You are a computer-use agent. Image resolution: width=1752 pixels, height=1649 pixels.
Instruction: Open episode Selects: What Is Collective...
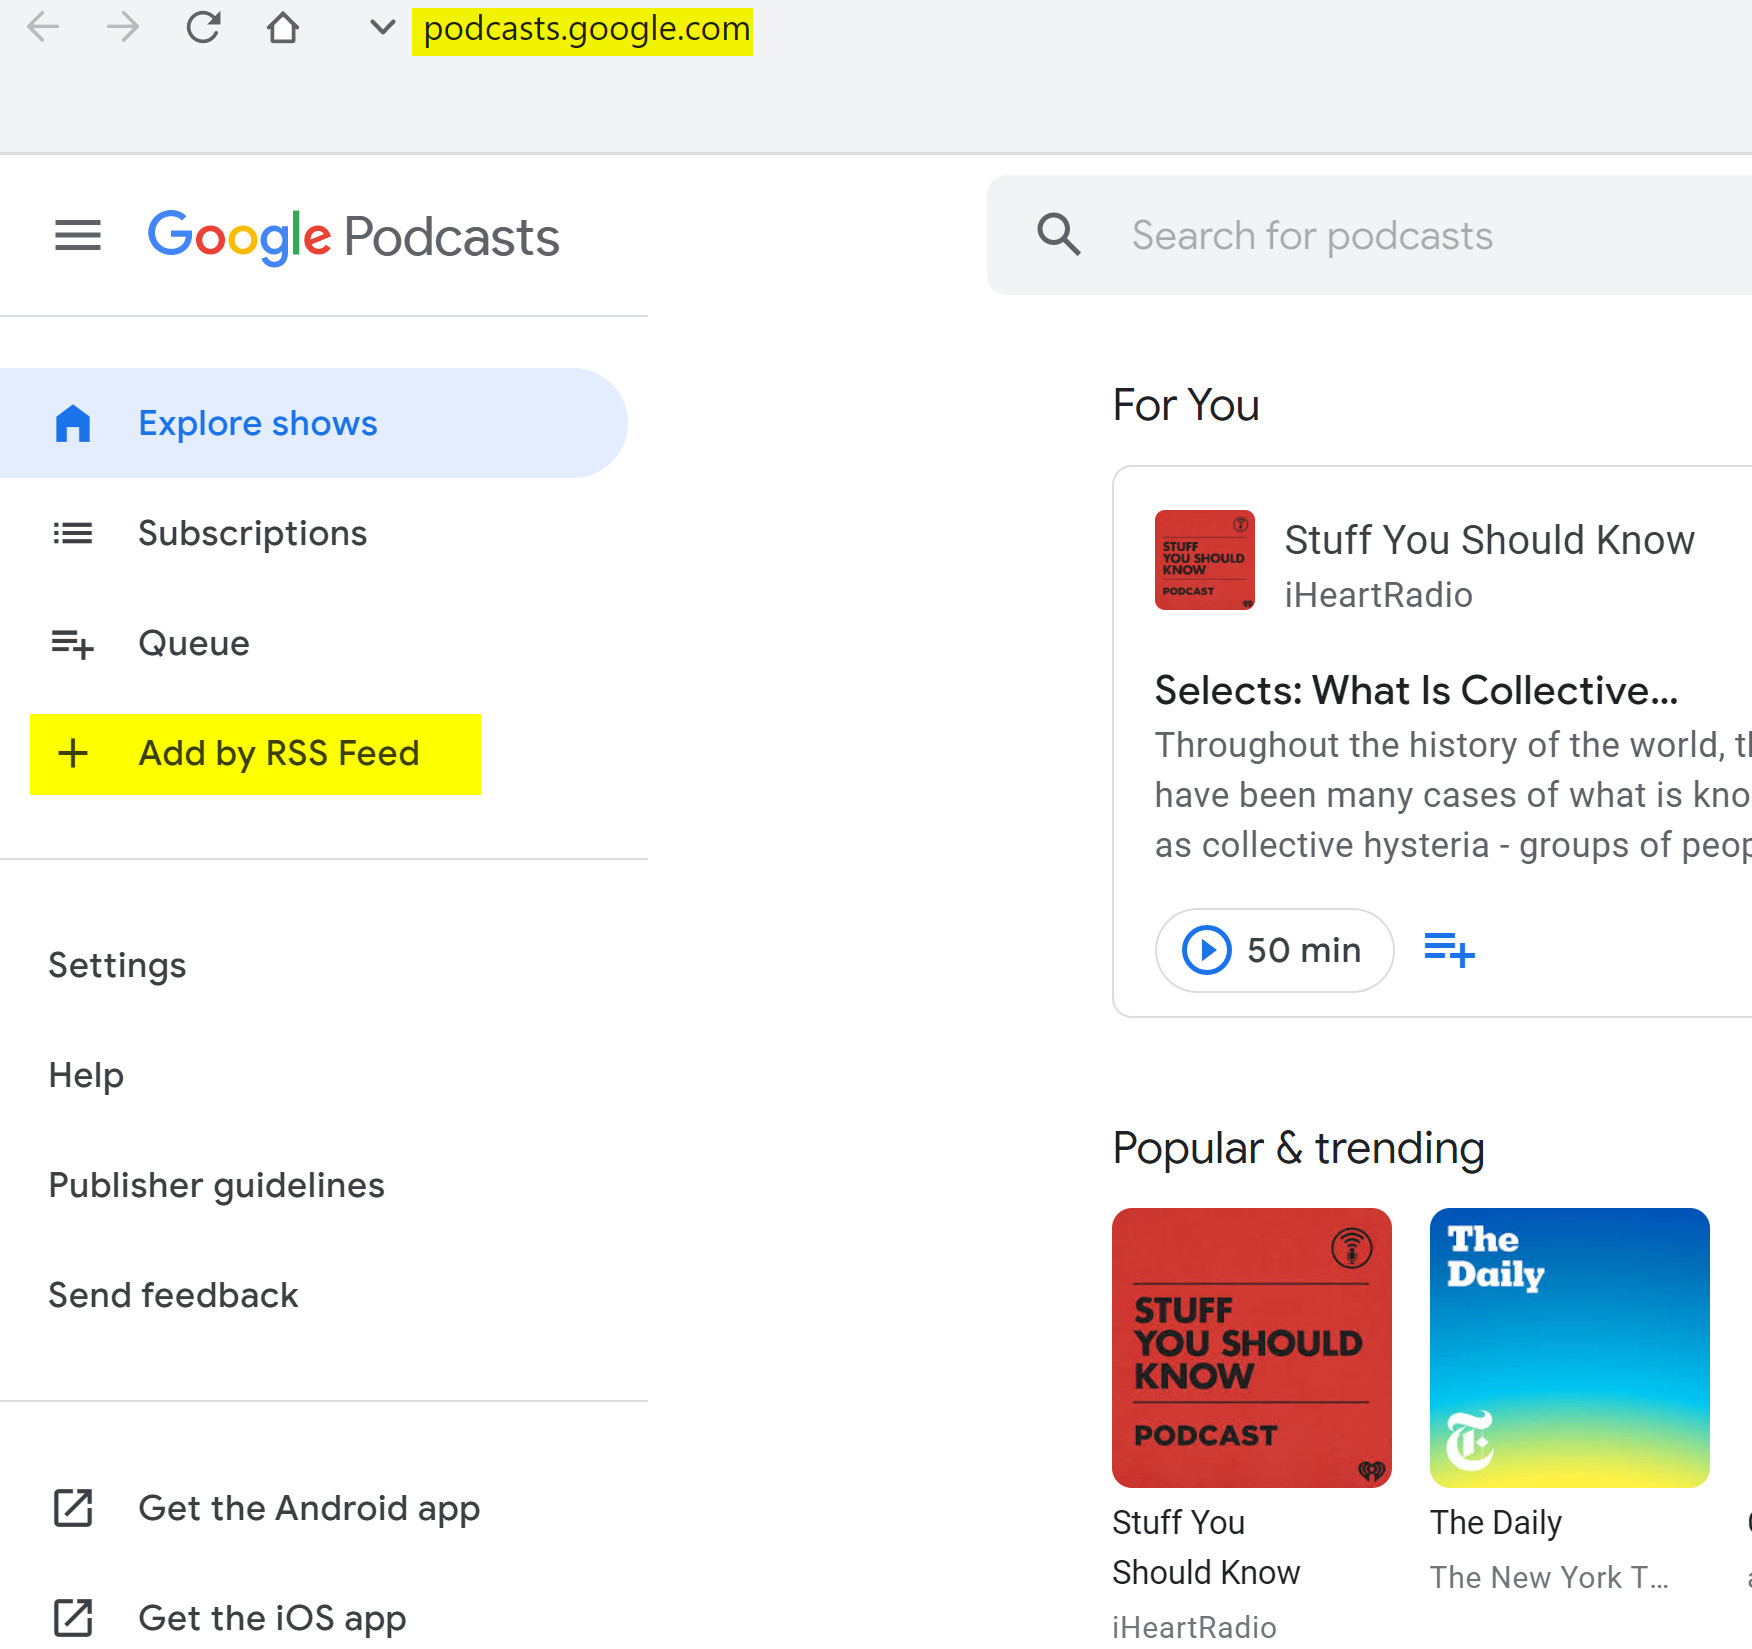pyautogui.click(x=1417, y=690)
